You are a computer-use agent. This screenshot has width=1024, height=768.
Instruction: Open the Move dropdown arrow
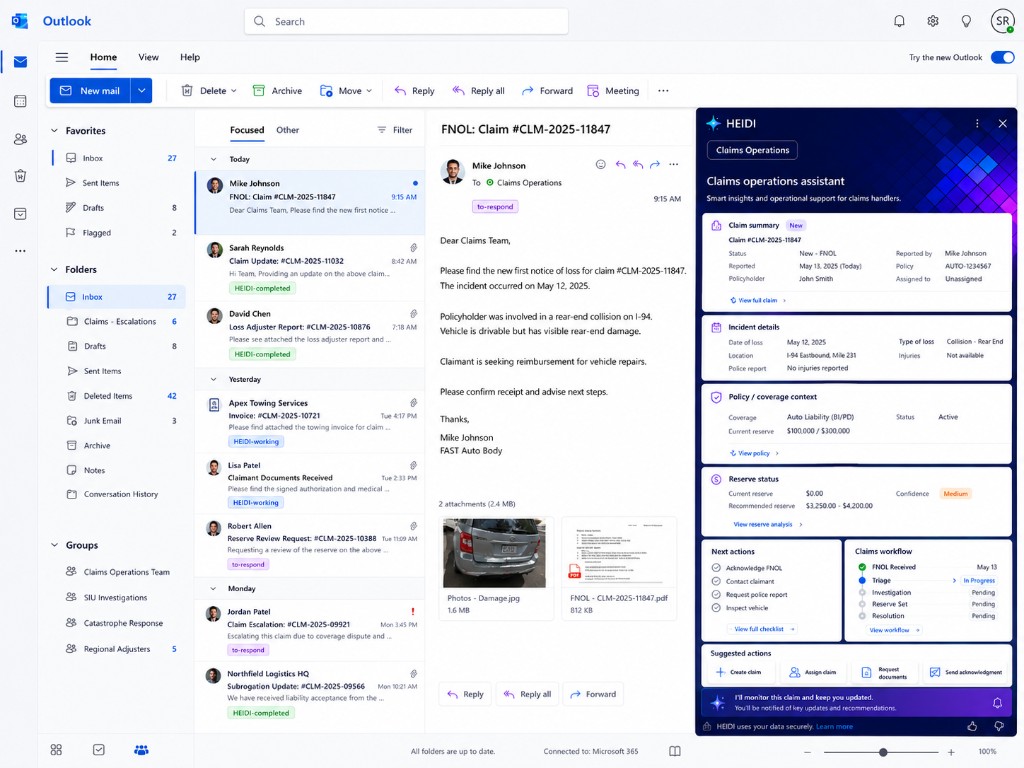369,91
